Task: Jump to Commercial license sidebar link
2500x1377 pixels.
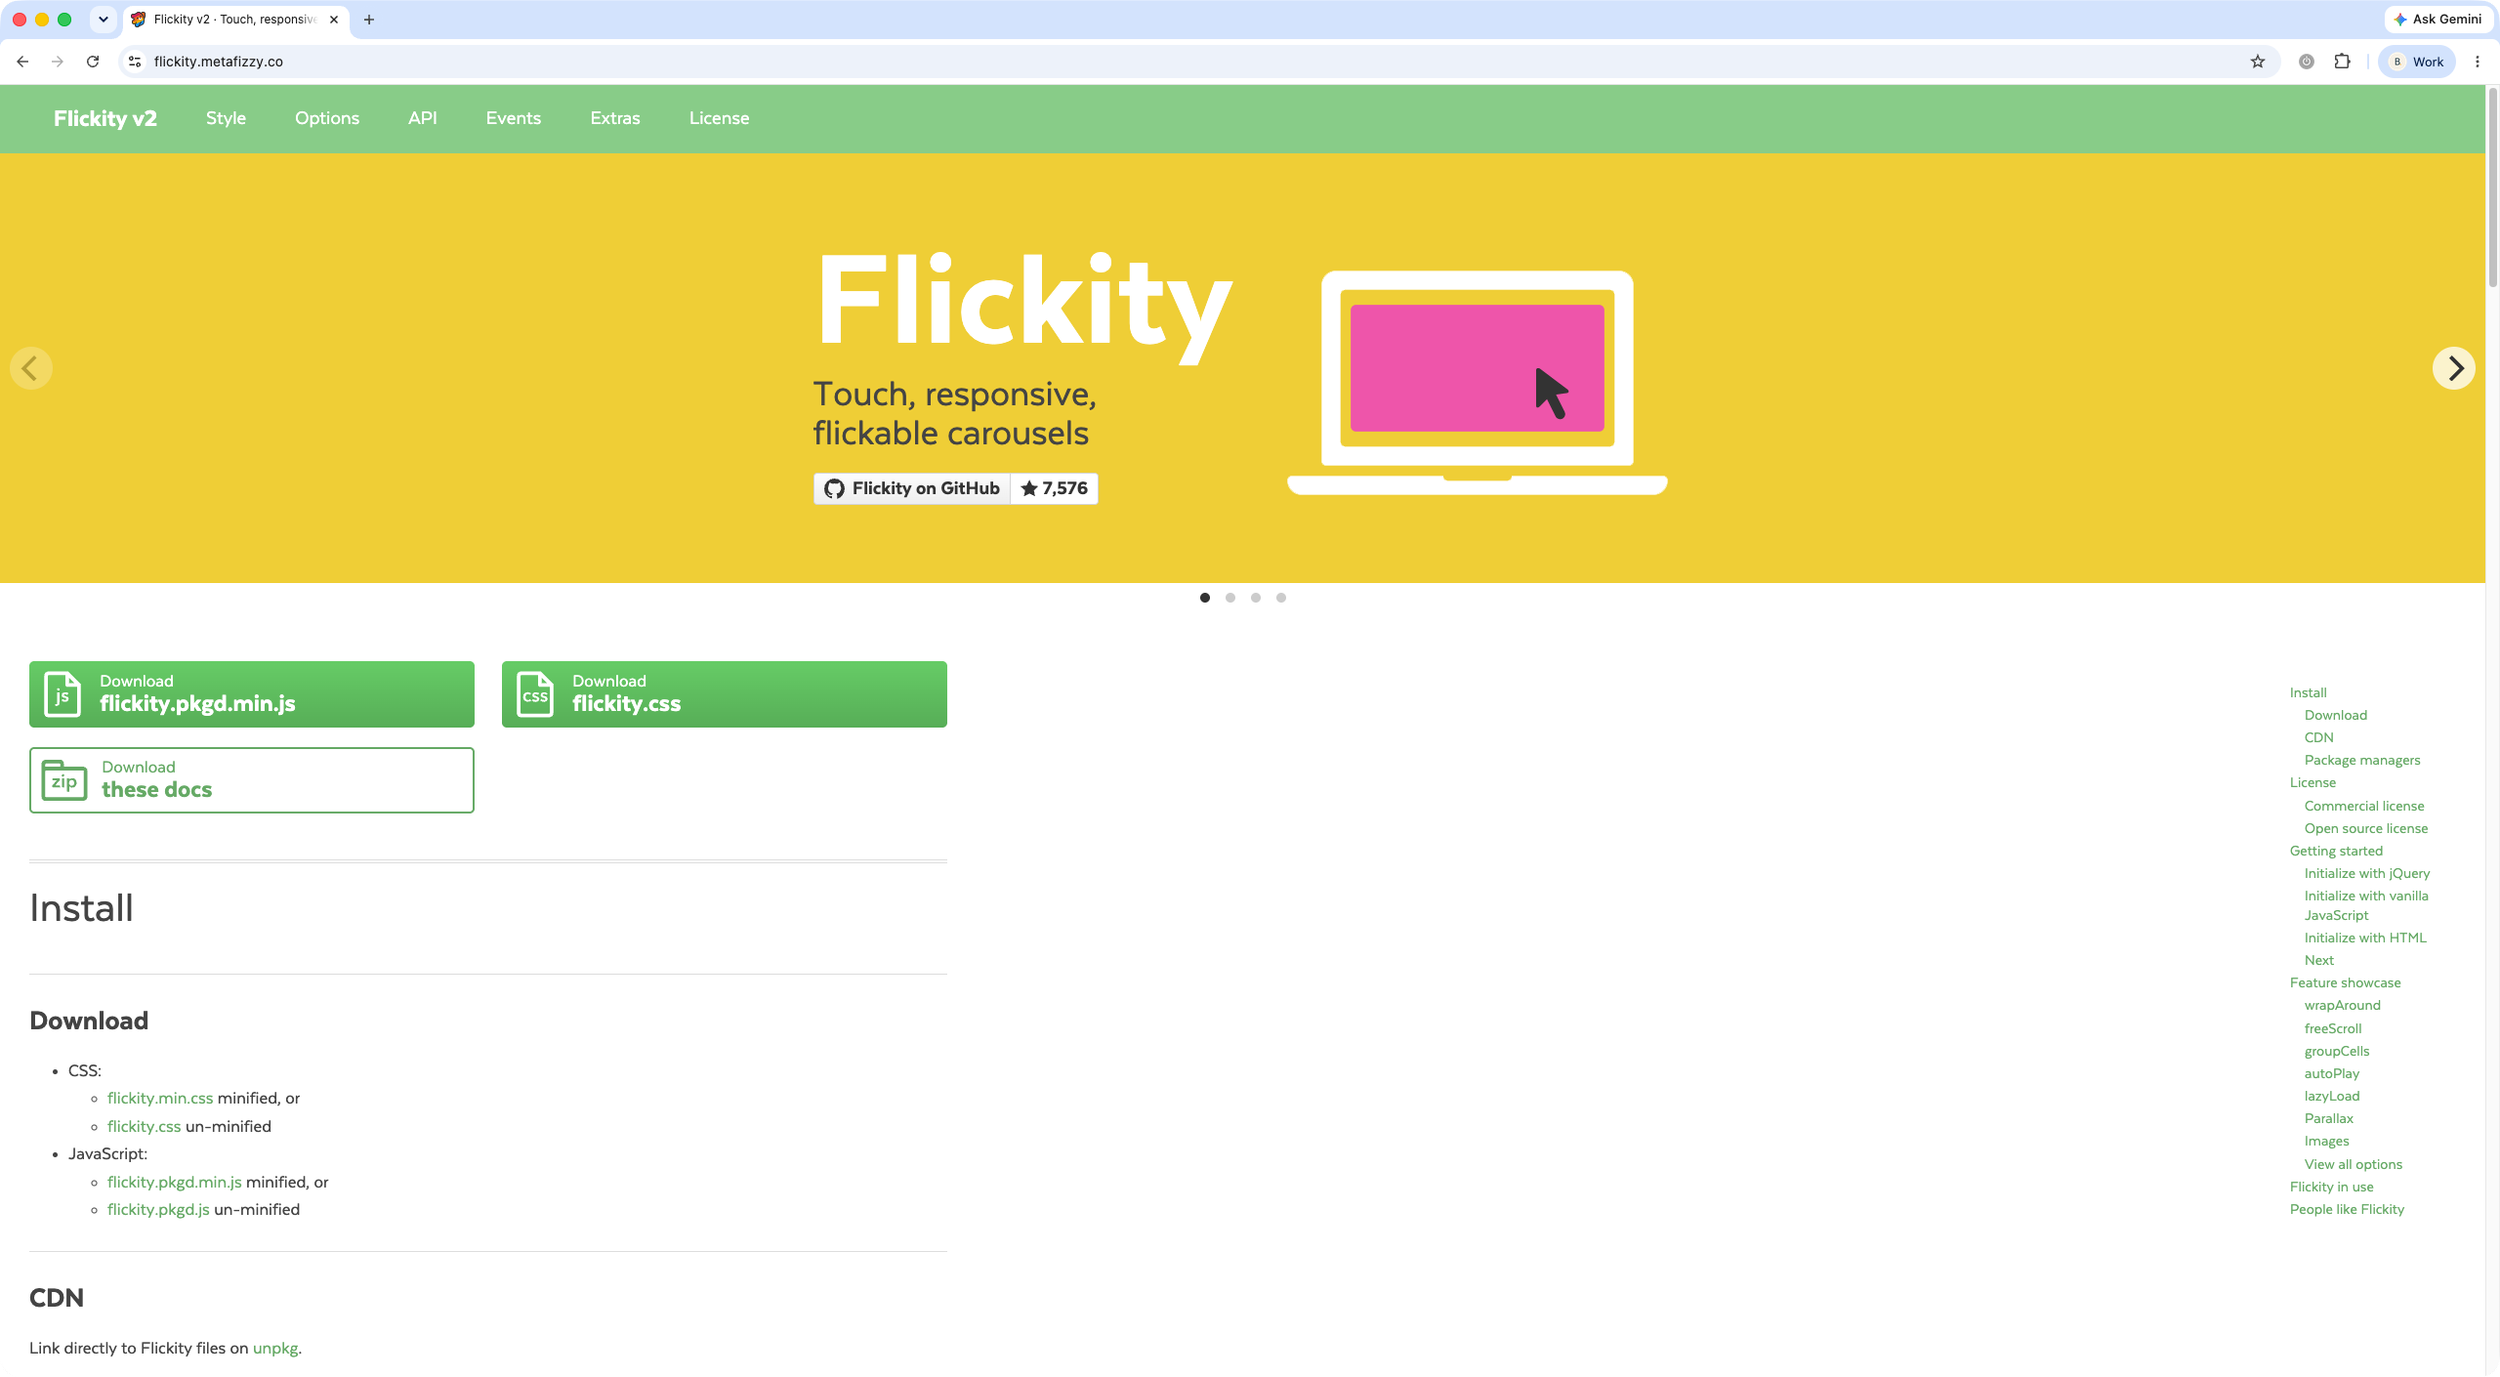Action: tap(2364, 806)
